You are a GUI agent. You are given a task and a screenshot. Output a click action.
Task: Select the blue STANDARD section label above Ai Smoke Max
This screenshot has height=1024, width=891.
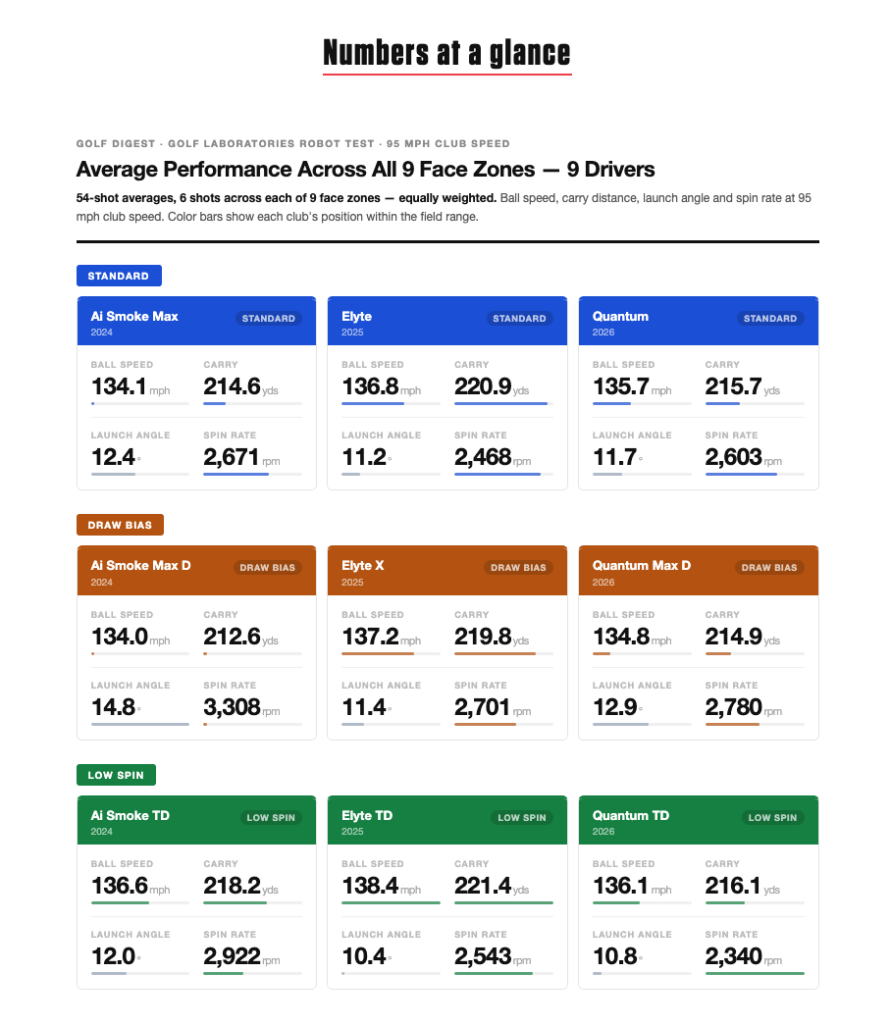[119, 276]
